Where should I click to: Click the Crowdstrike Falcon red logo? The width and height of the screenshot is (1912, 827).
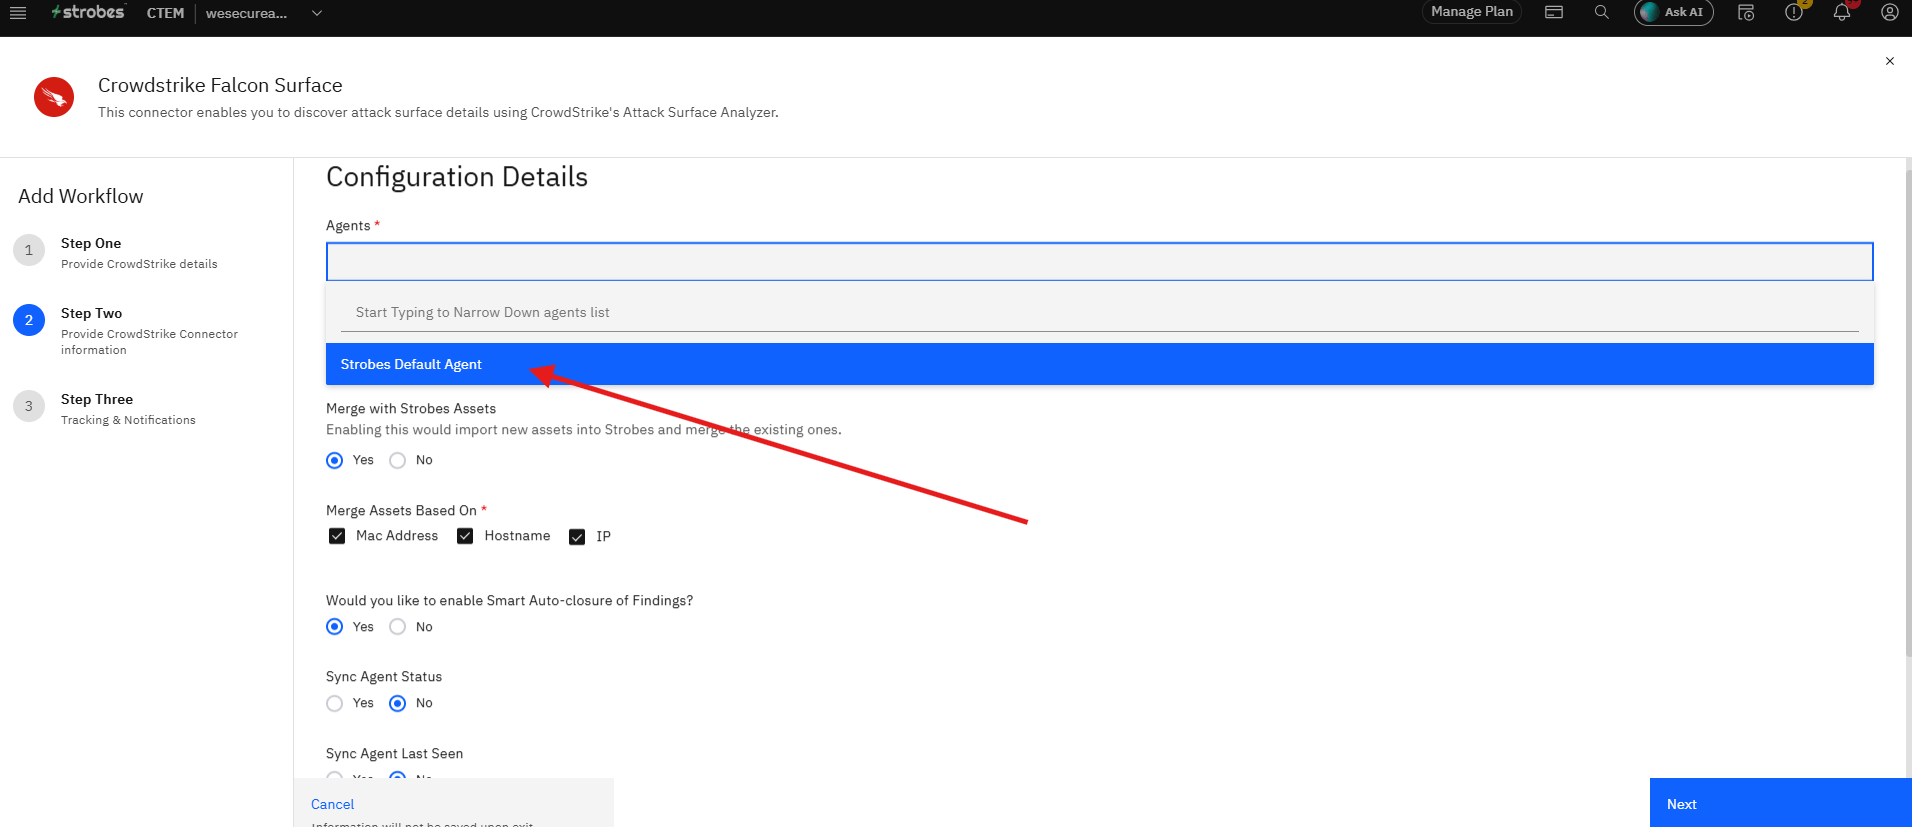[54, 97]
